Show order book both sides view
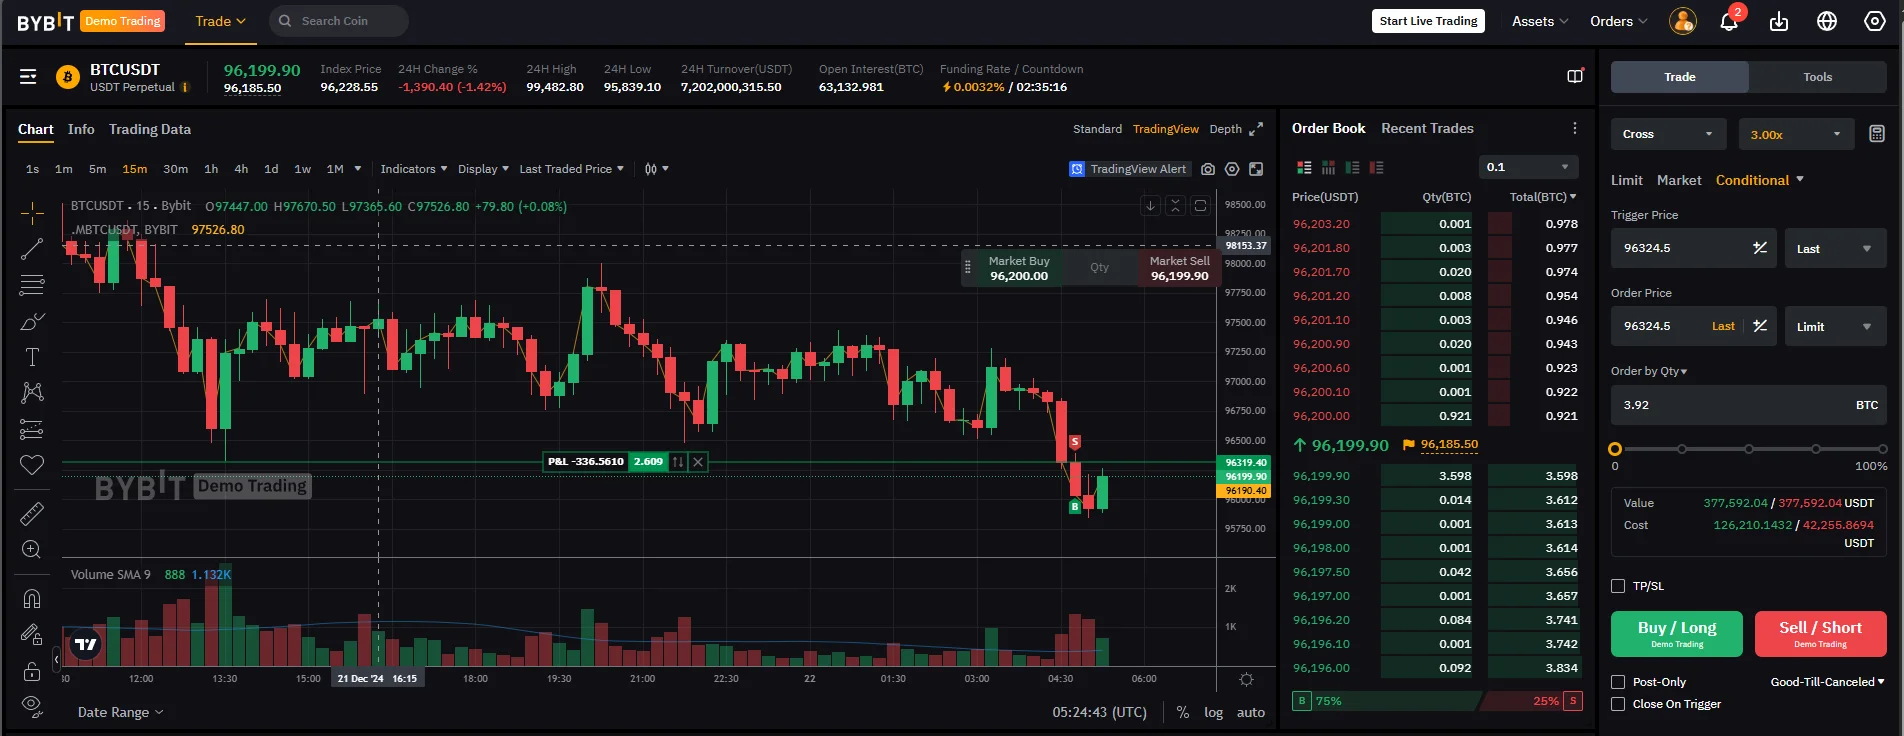1904x736 pixels. coord(1304,168)
